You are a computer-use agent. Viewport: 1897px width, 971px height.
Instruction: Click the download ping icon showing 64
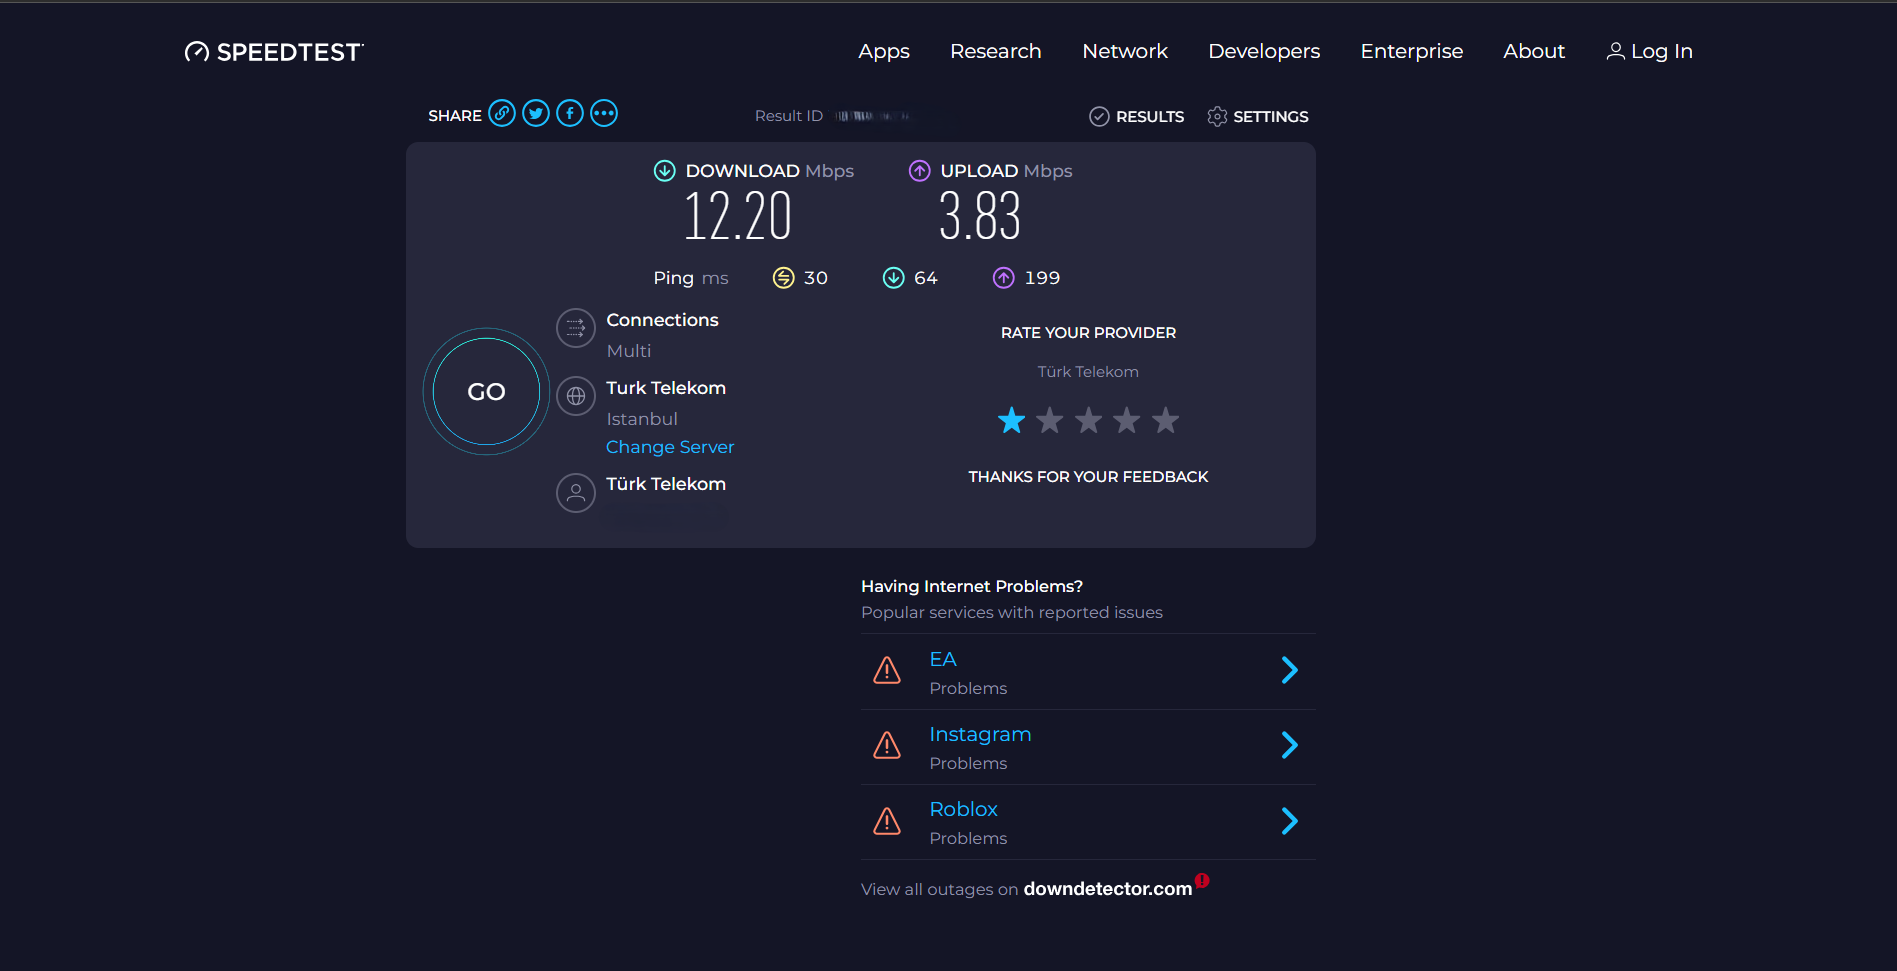coord(894,278)
